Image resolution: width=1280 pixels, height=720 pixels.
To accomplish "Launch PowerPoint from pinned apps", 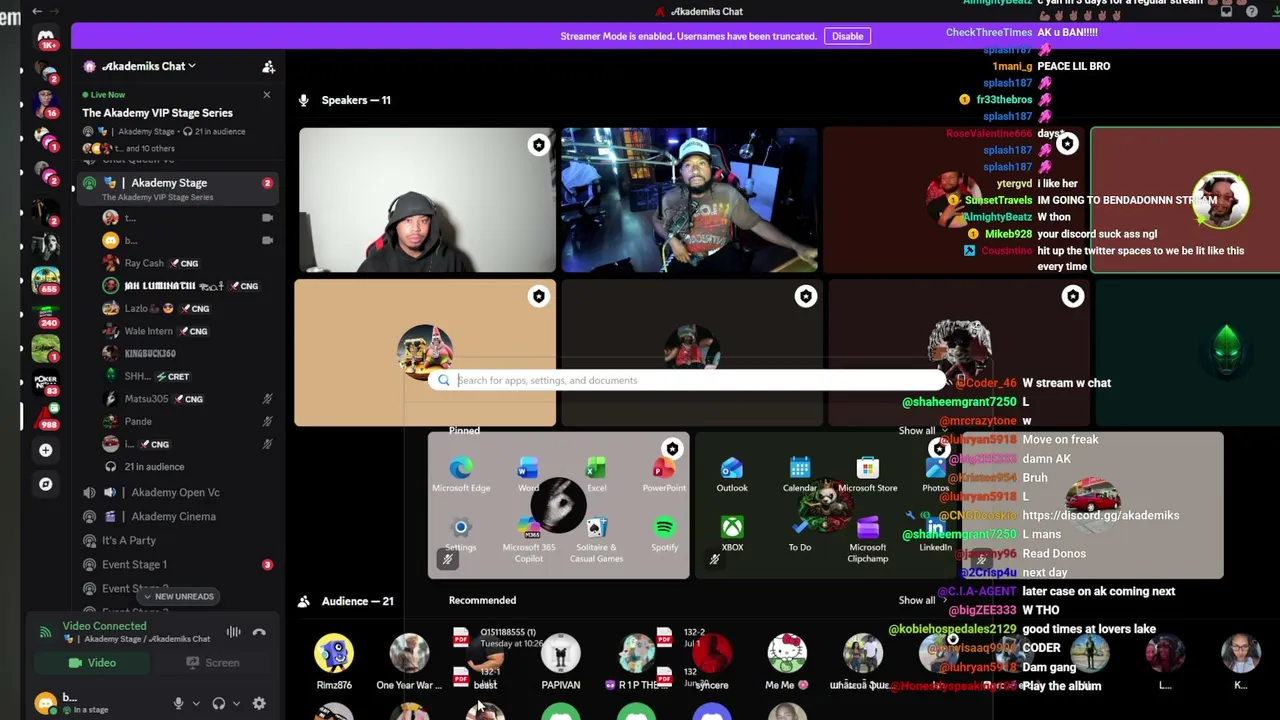I will point(664,474).
